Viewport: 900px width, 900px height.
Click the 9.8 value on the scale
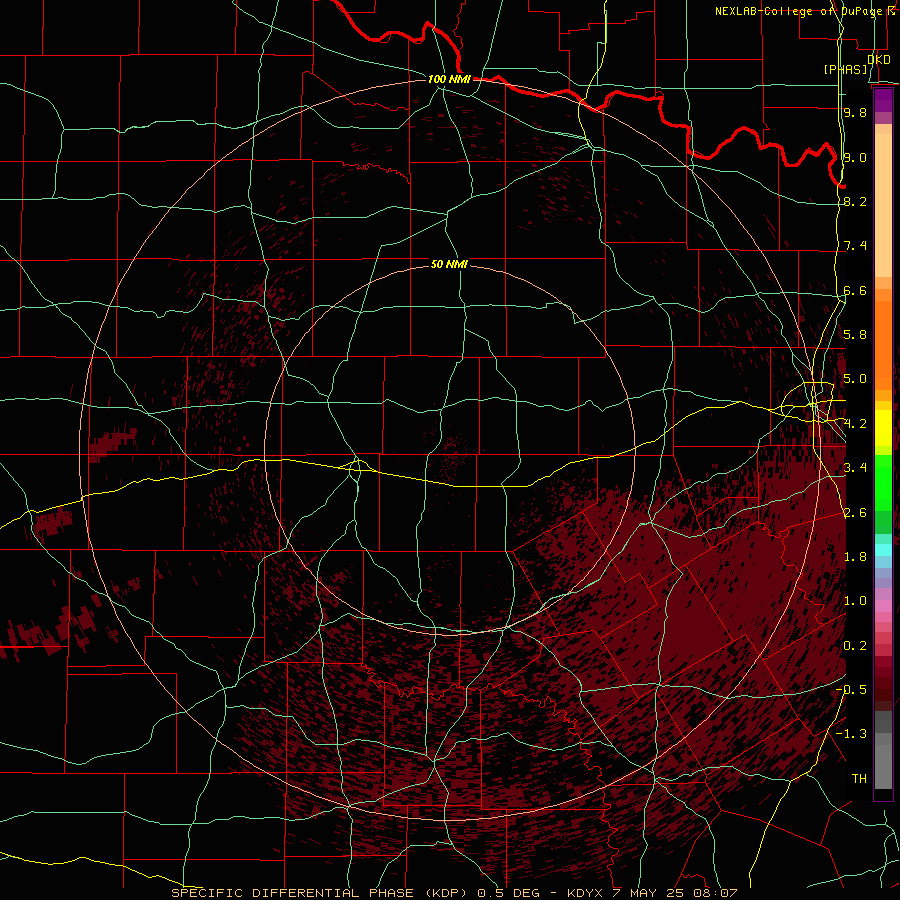(855, 112)
